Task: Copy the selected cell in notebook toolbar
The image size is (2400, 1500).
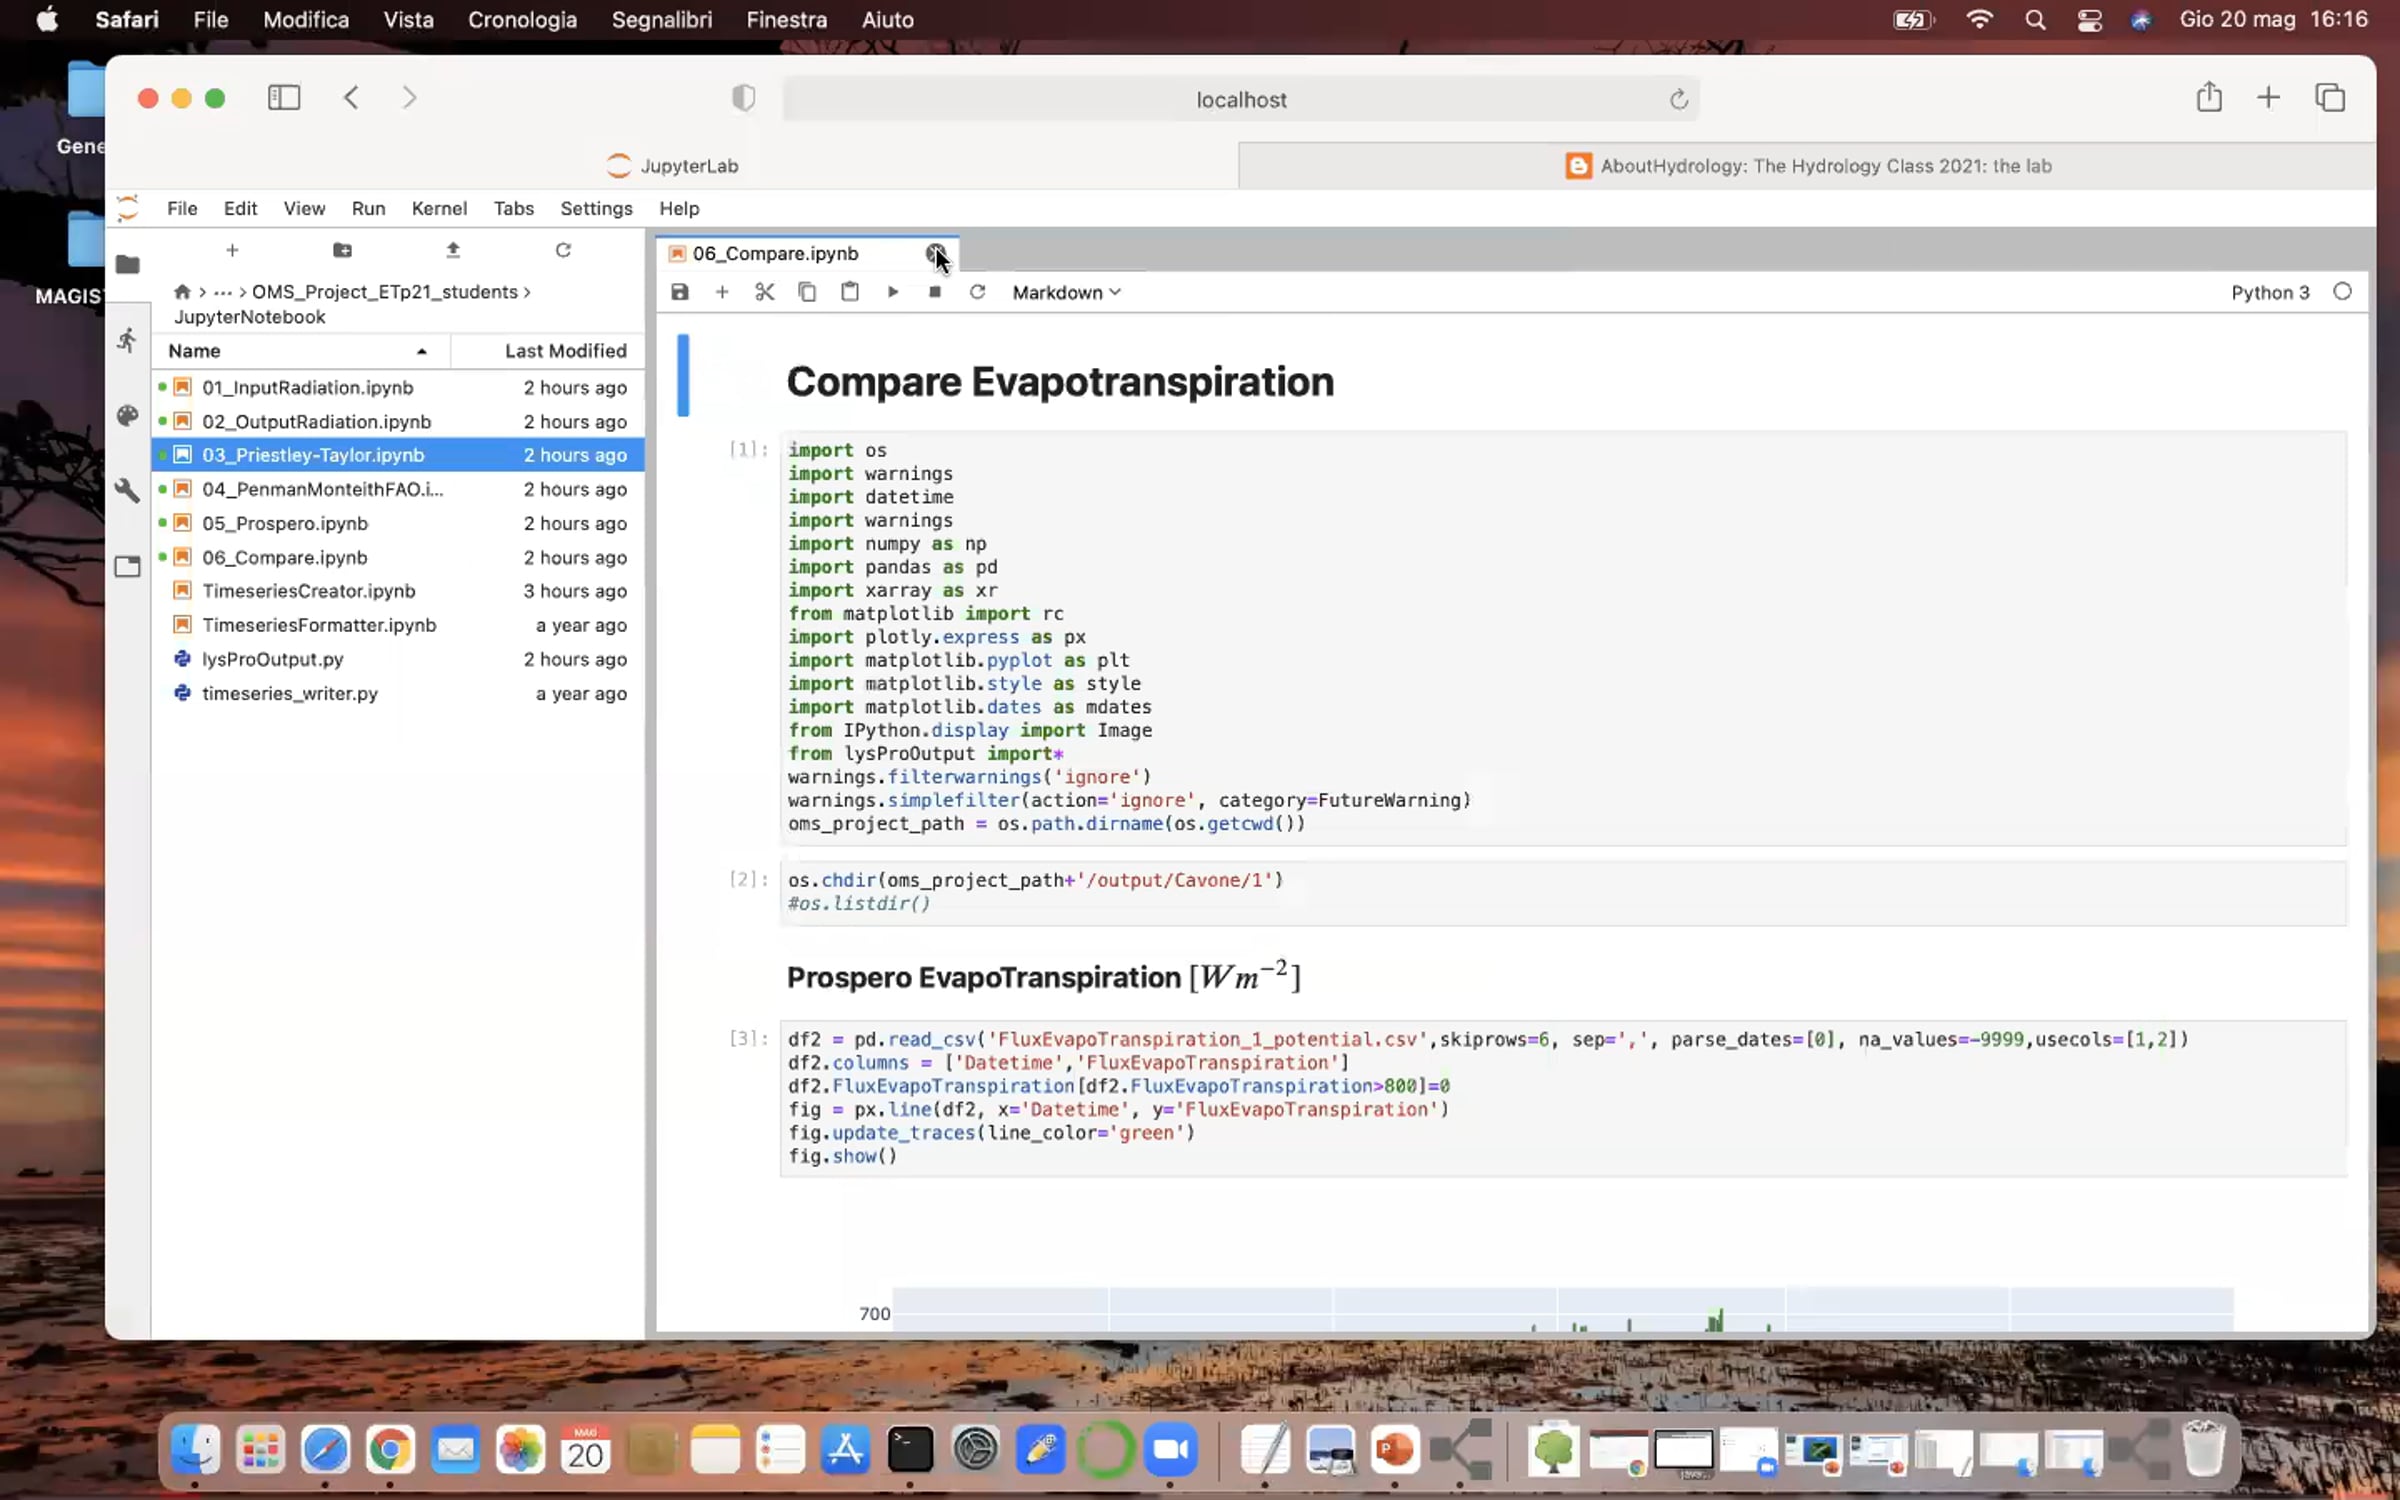Action: (x=807, y=292)
